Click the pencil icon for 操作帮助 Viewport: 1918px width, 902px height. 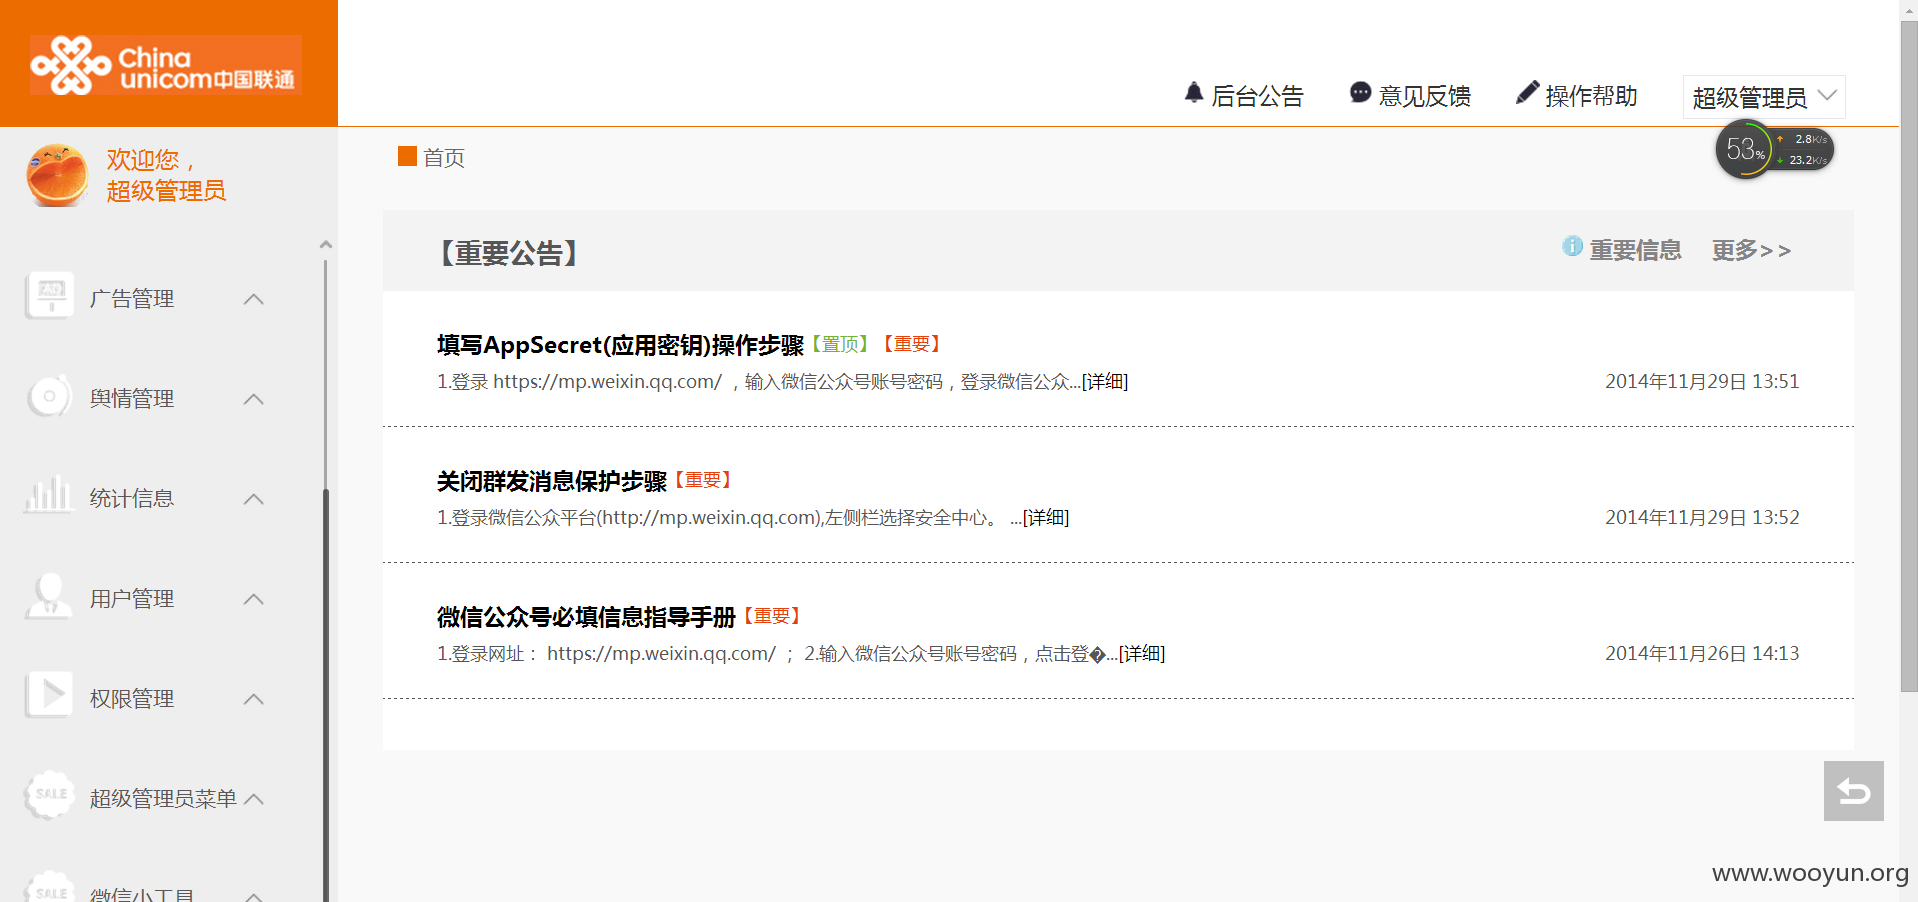point(1527,93)
